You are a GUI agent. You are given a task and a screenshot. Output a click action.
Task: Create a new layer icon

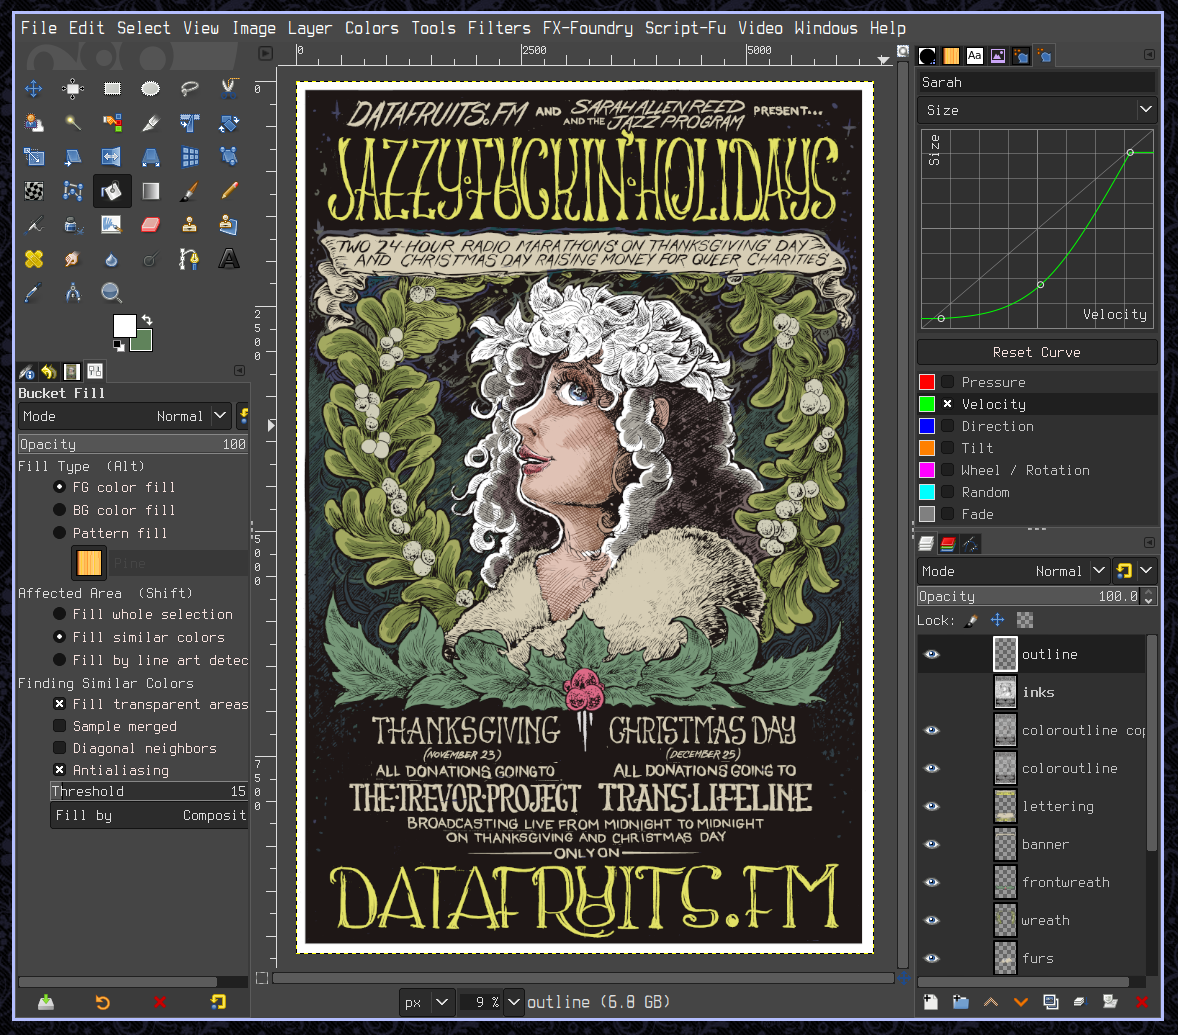point(930,1002)
